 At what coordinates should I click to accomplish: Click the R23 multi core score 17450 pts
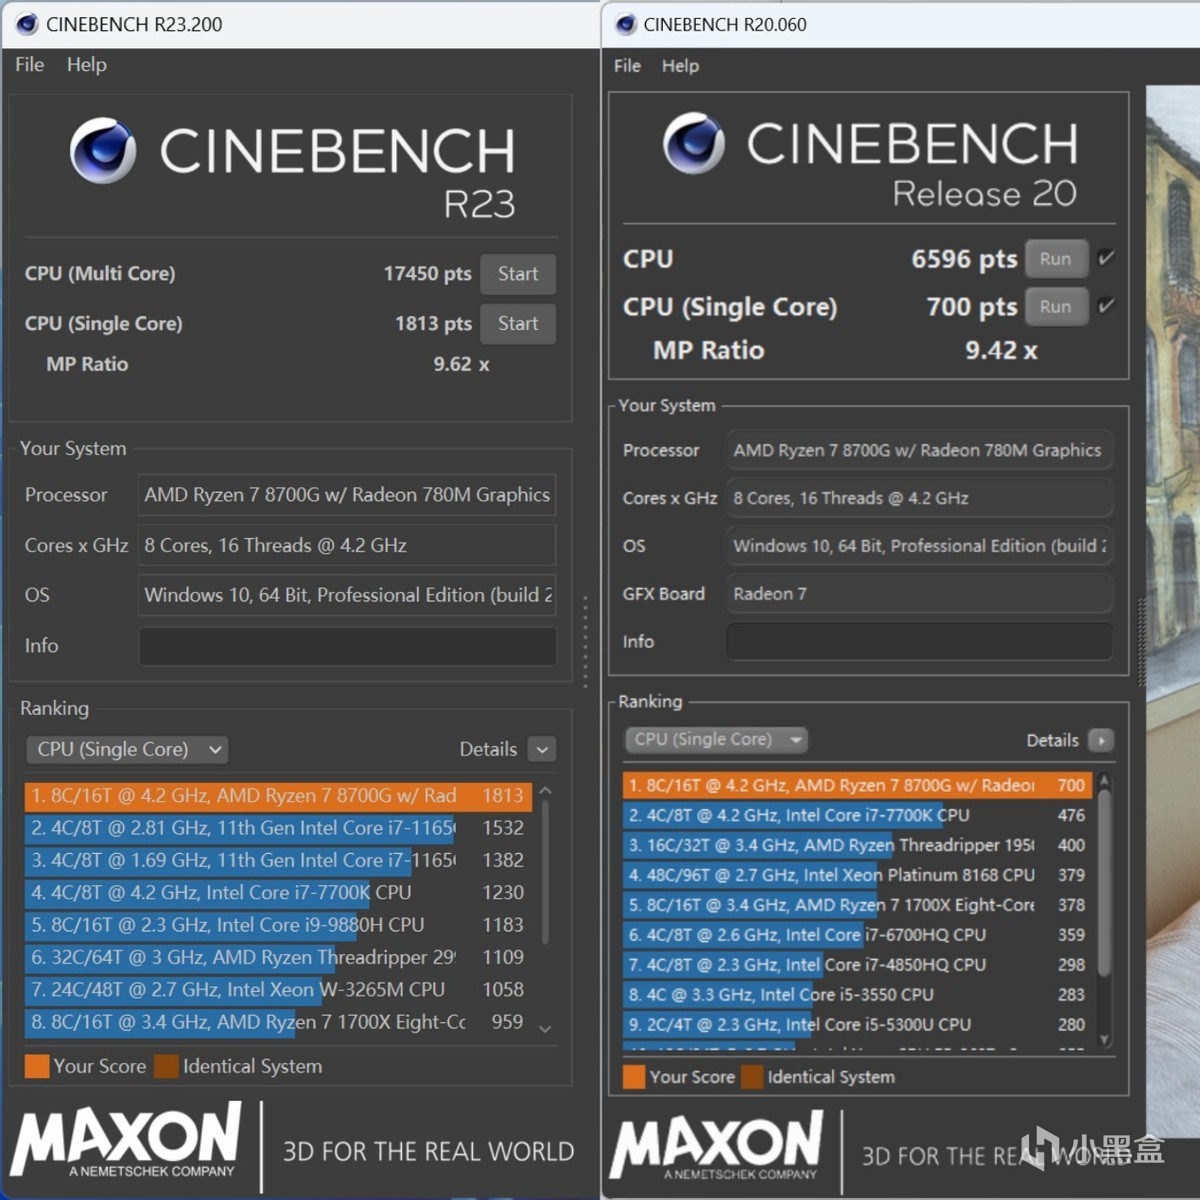427,274
